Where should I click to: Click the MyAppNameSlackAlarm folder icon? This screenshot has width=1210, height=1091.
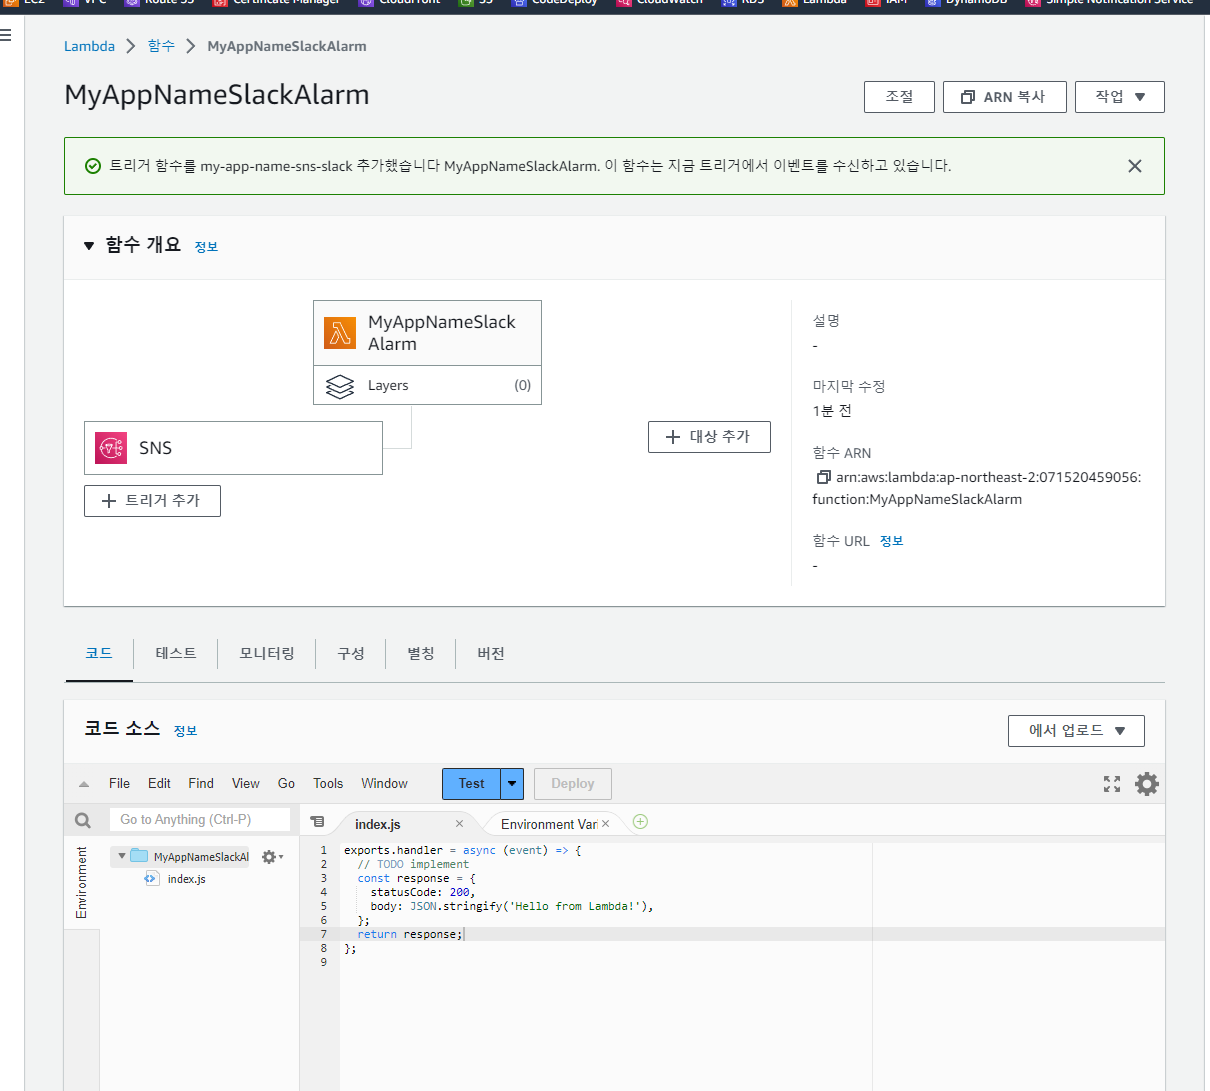(139, 856)
